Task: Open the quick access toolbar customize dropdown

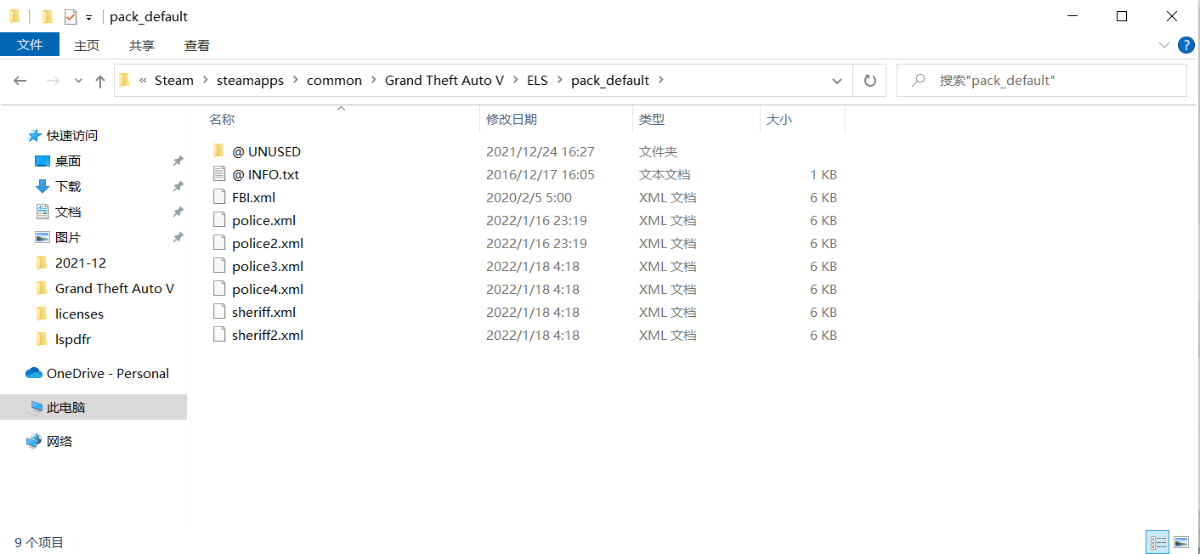Action: click(89, 17)
